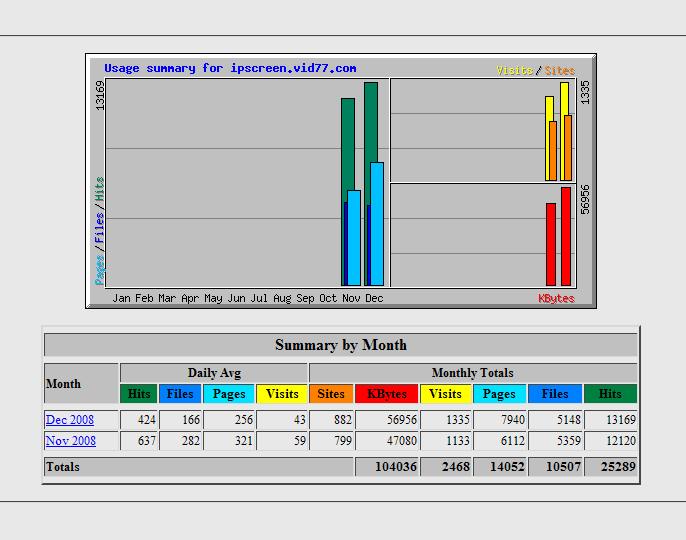Viewport: 686px width, 540px height.
Task: Click the total pages value 14052
Action: [508, 467]
